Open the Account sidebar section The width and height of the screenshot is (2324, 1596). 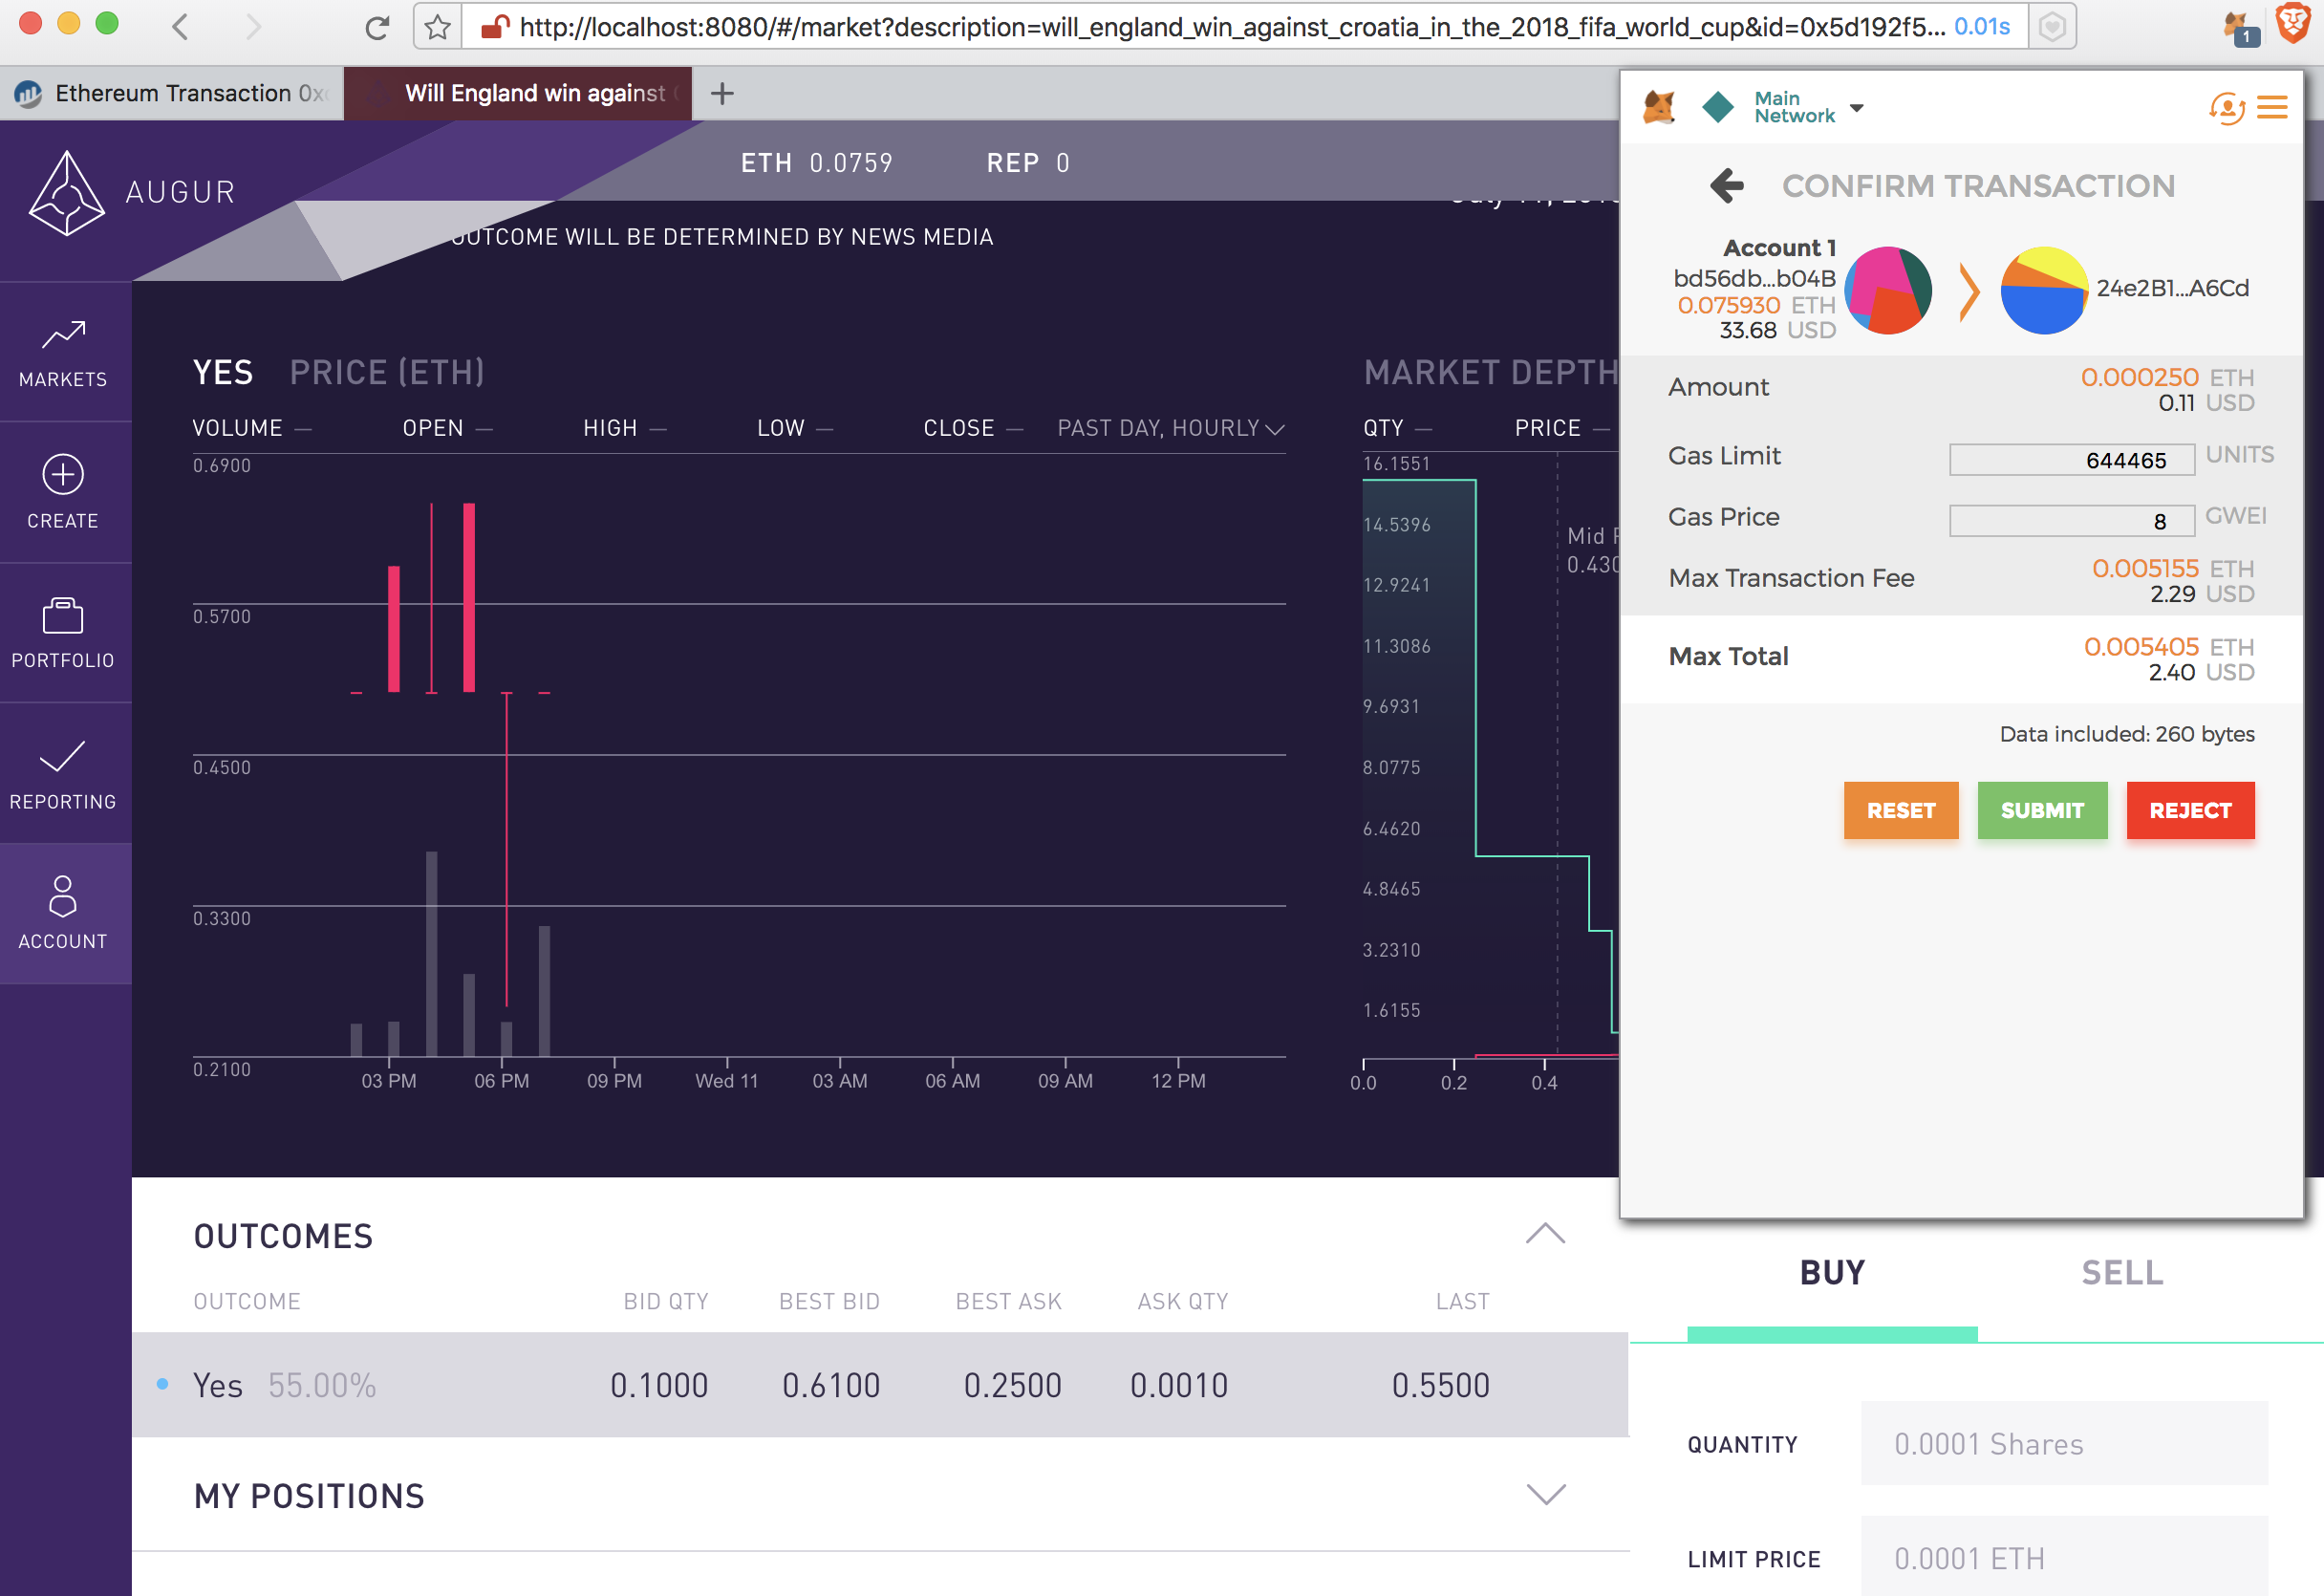[63, 914]
